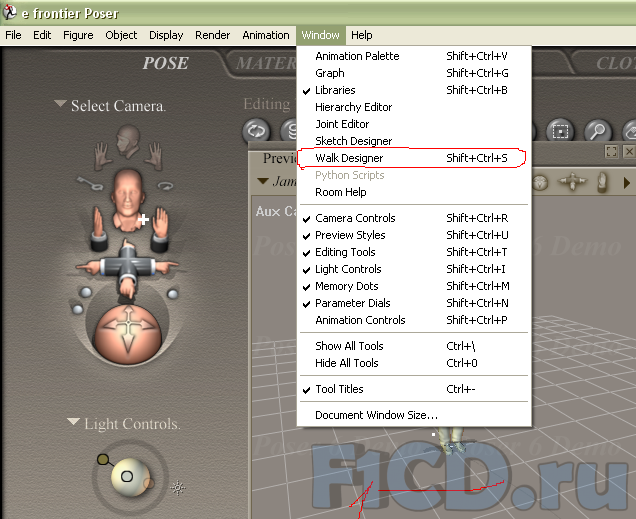This screenshot has width=636, height=519.
Task: Toggle the camera animation key icon
Action: [x=90, y=183]
